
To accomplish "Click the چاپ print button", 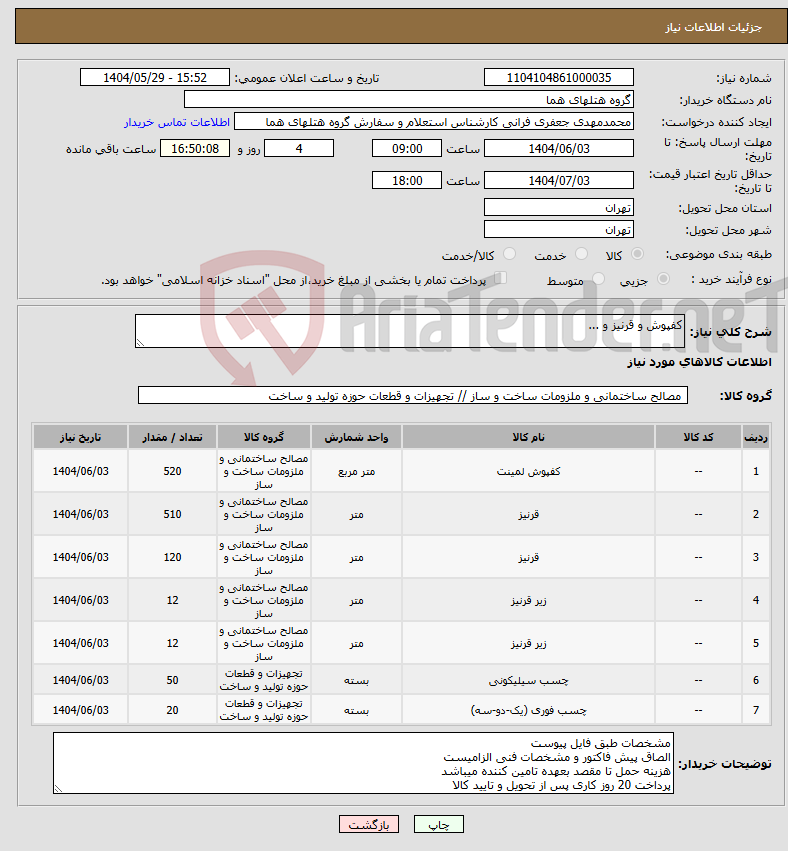I will (x=439, y=824).
